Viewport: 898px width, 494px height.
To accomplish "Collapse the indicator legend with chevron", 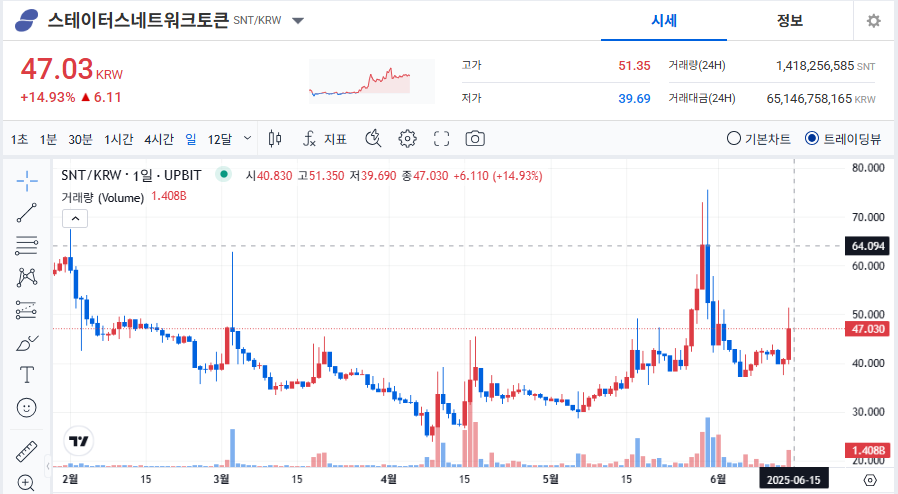I will (x=75, y=219).
